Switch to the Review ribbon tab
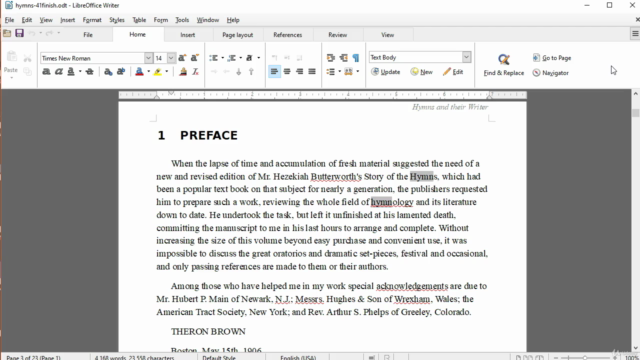 (338, 35)
